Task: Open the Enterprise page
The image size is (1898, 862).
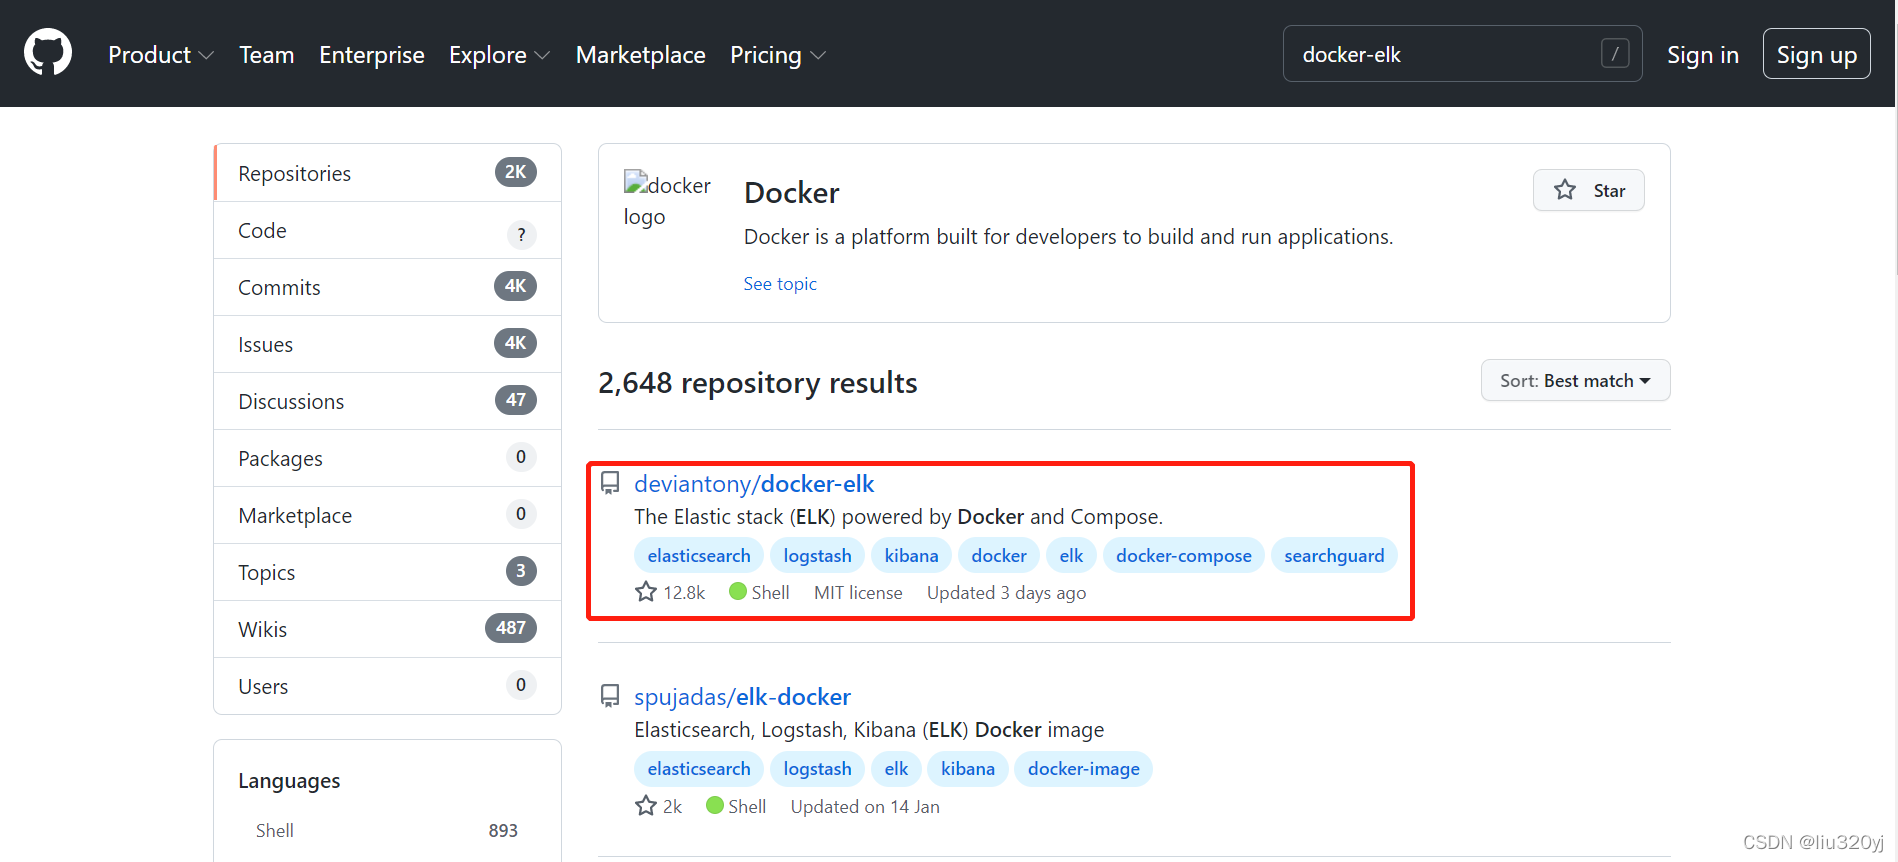Action: pyautogui.click(x=372, y=55)
